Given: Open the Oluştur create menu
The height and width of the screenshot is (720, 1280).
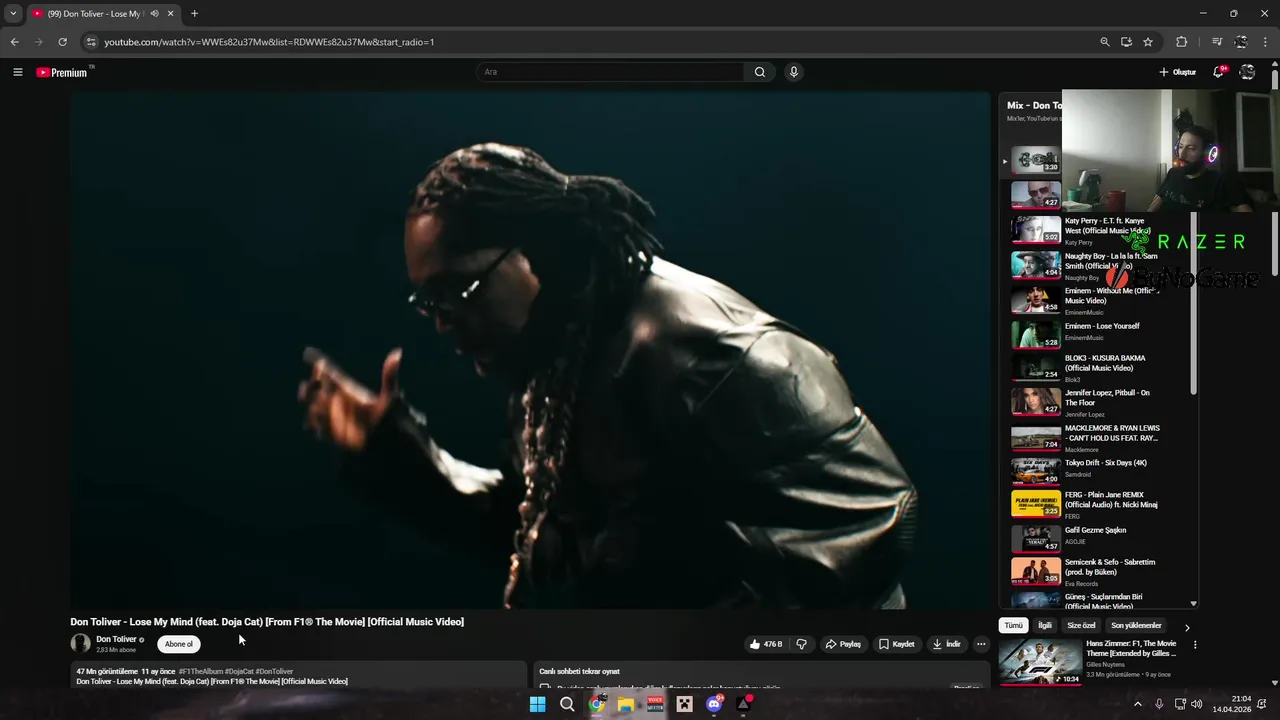Looking at the screenshot, I should coord(1177,72).
